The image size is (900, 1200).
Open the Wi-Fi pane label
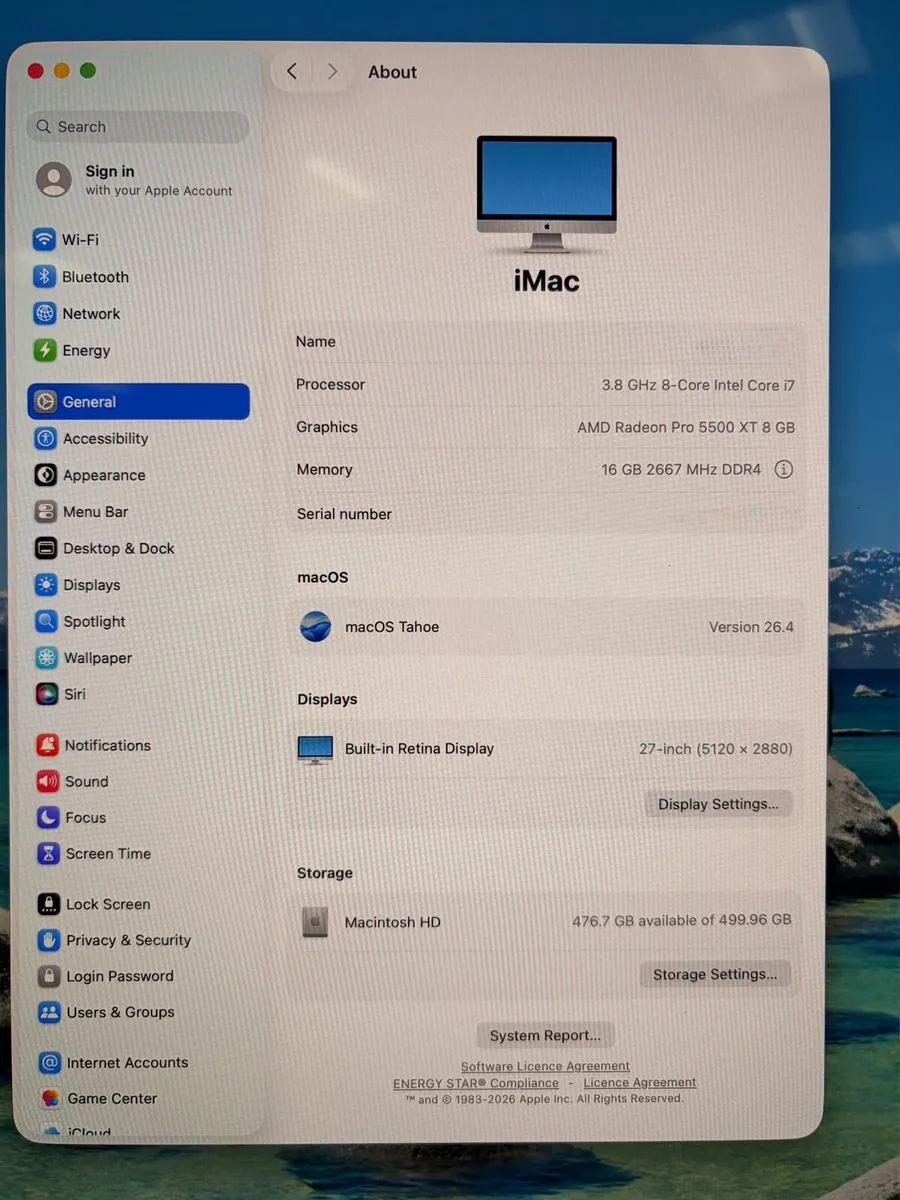pos(80,240)
